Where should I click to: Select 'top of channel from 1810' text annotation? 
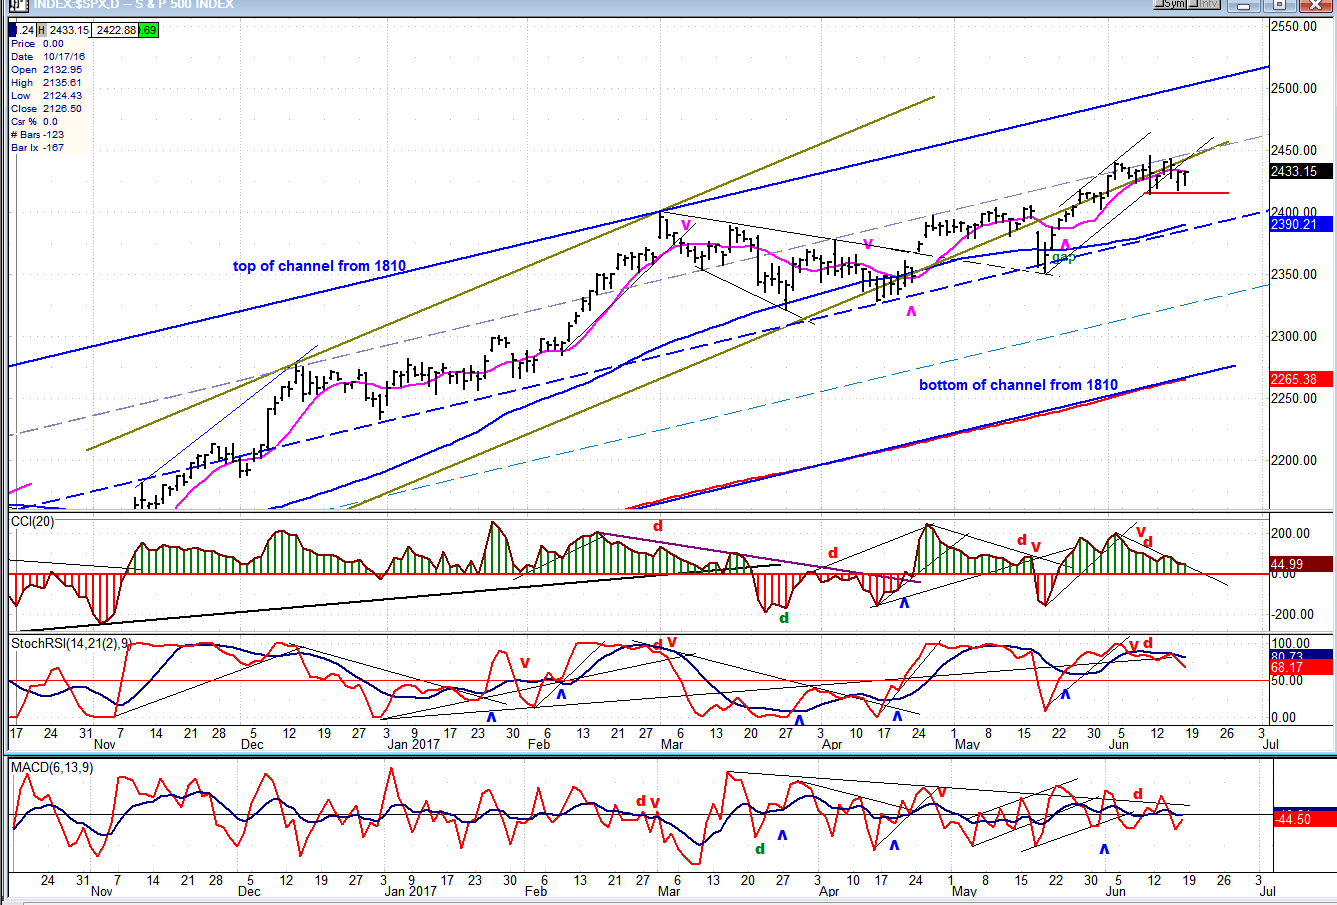tap(319, 266)
